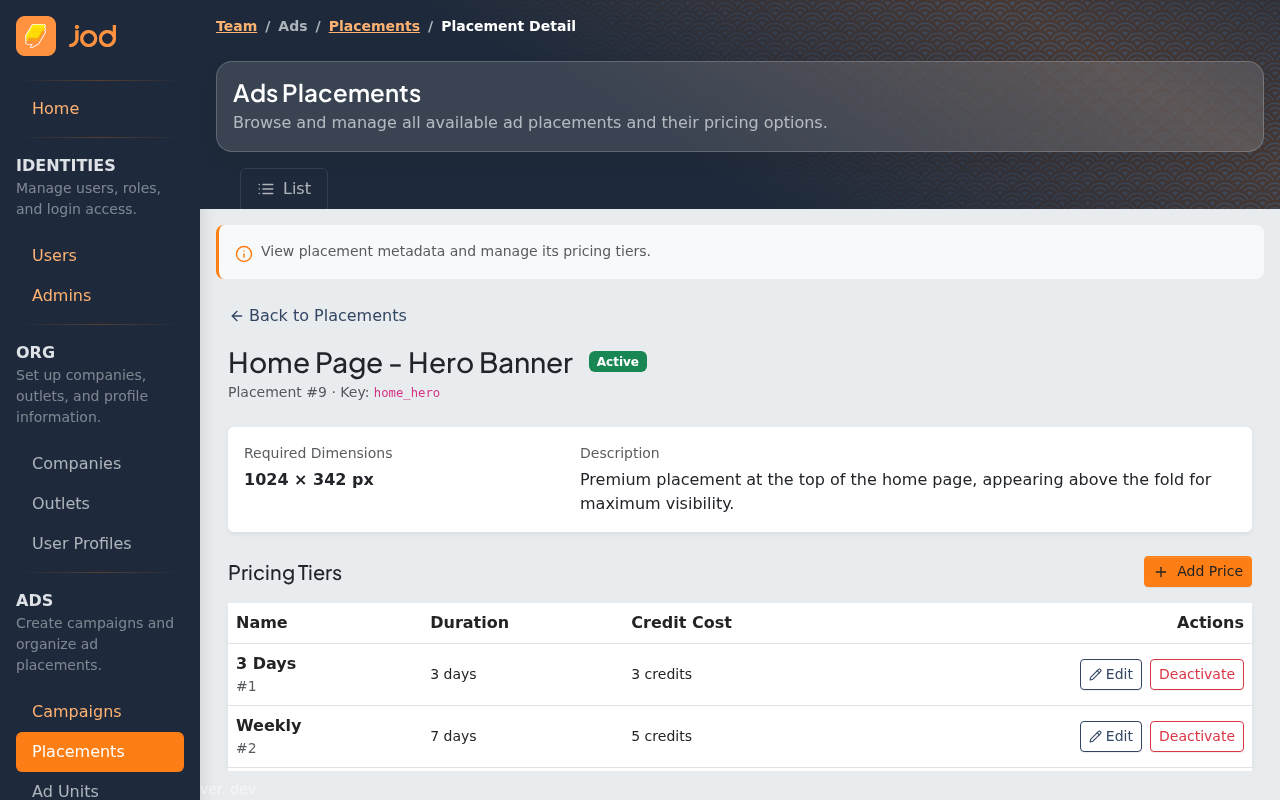
Task: Deactivate the 3 Days pricing tier
Action: 1197,674
